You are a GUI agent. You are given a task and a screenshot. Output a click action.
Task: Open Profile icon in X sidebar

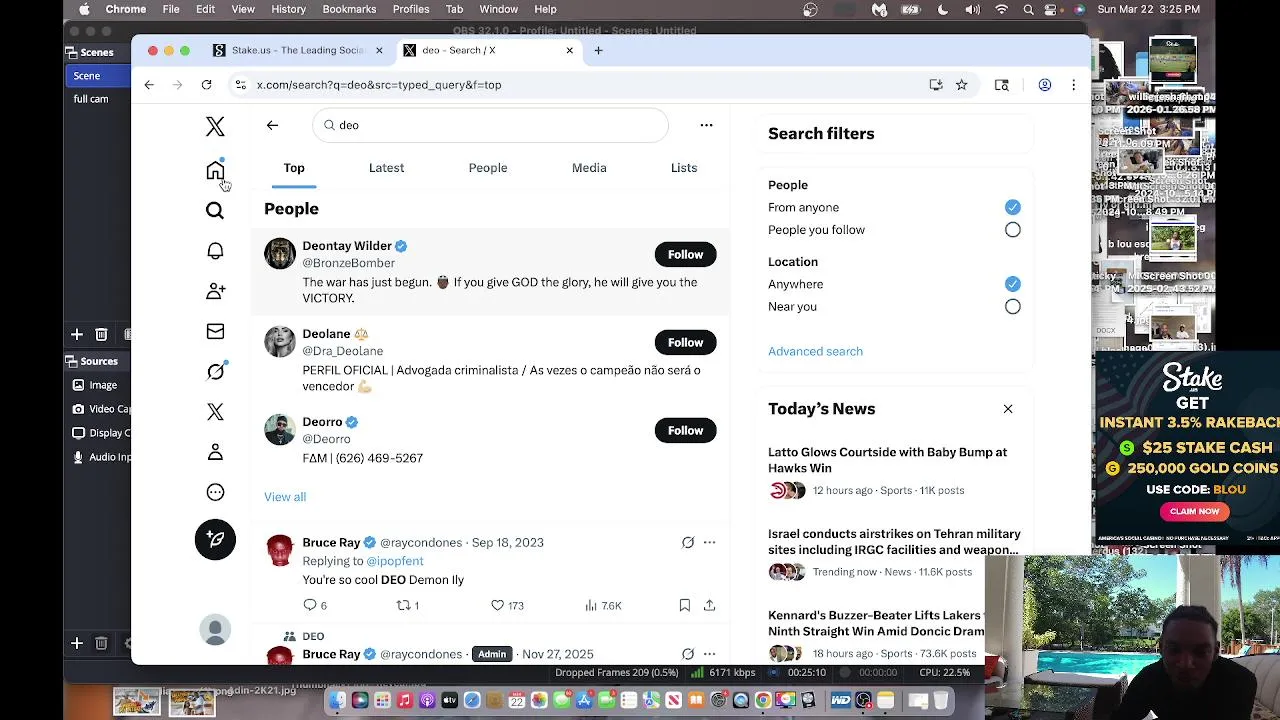pos(215,452)
